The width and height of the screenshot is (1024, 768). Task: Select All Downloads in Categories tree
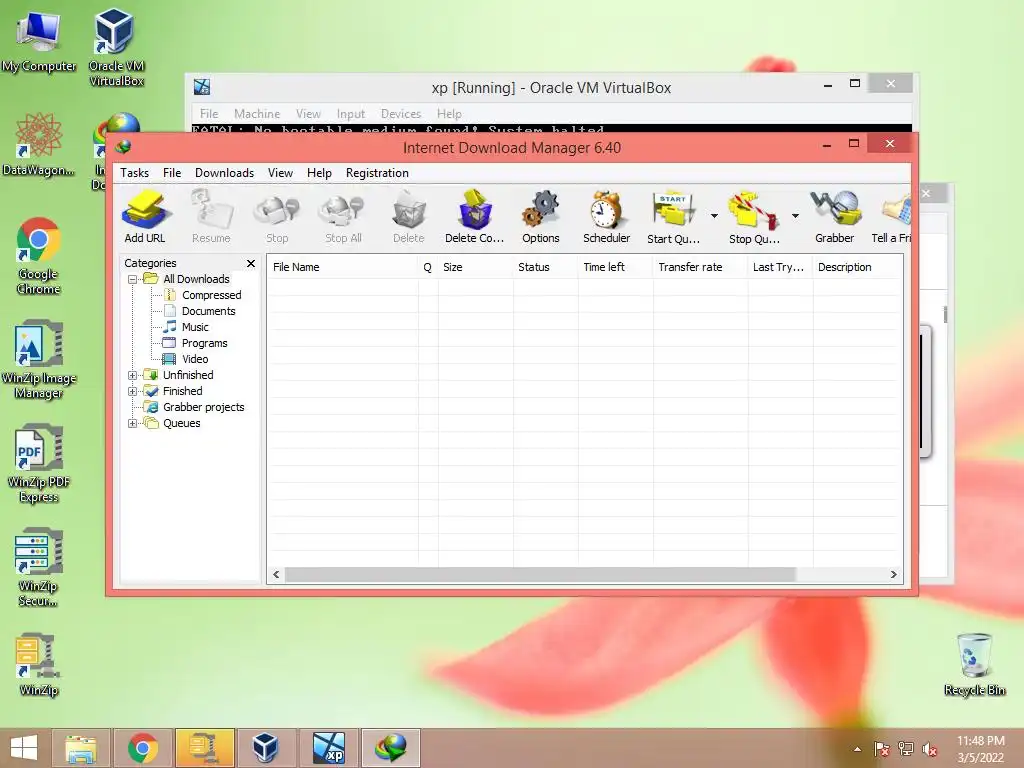coord(196,280)
